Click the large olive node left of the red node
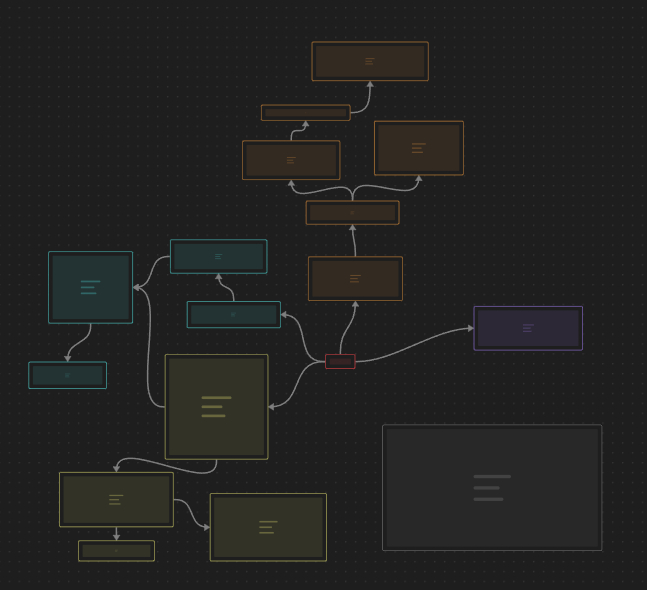 click(216, 406)
